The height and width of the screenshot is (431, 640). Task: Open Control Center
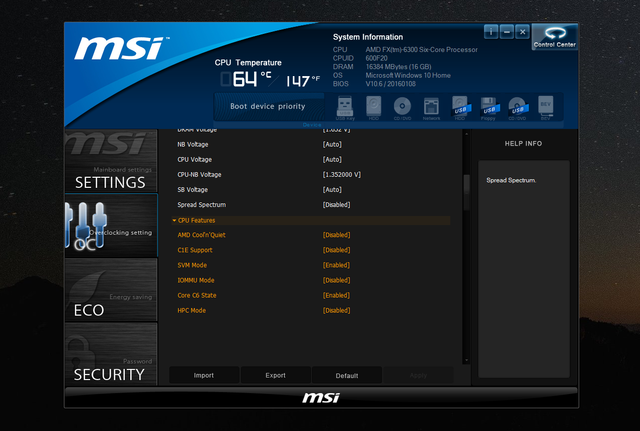point(555,37)
